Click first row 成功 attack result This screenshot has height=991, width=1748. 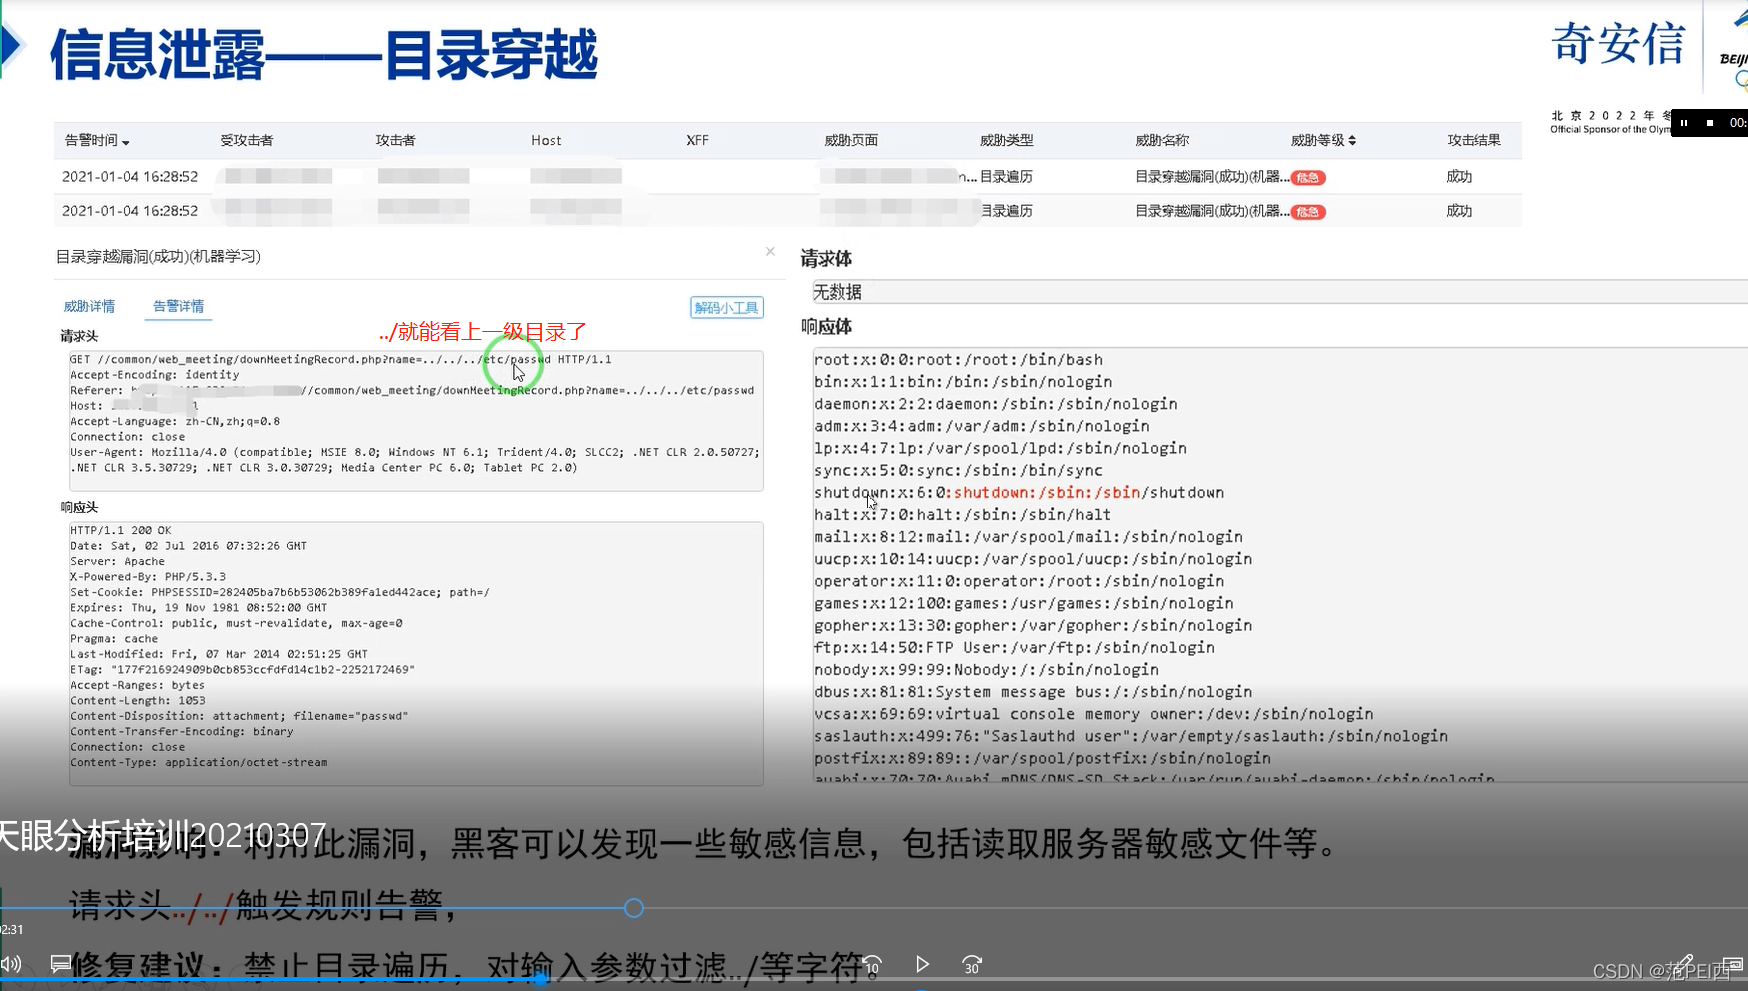(1459, 176)
